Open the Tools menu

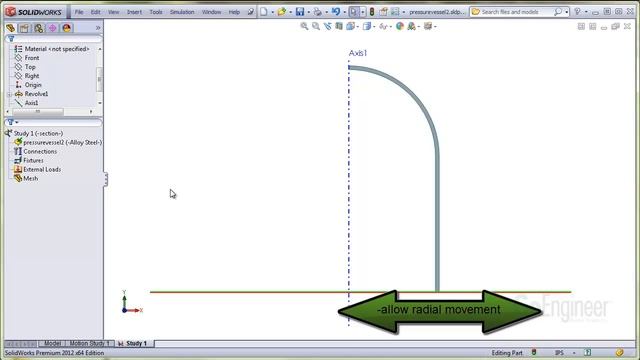coord(156,12)
